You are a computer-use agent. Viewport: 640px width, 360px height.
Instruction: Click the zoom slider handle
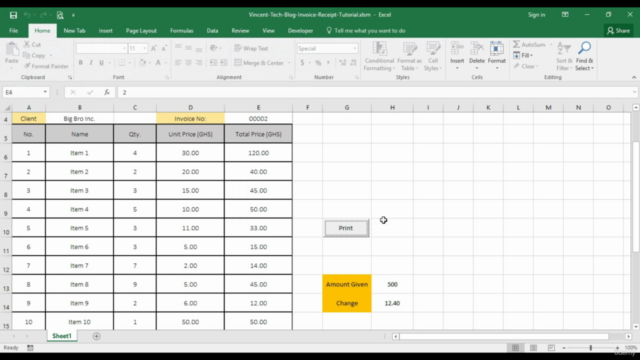(591, 348)
